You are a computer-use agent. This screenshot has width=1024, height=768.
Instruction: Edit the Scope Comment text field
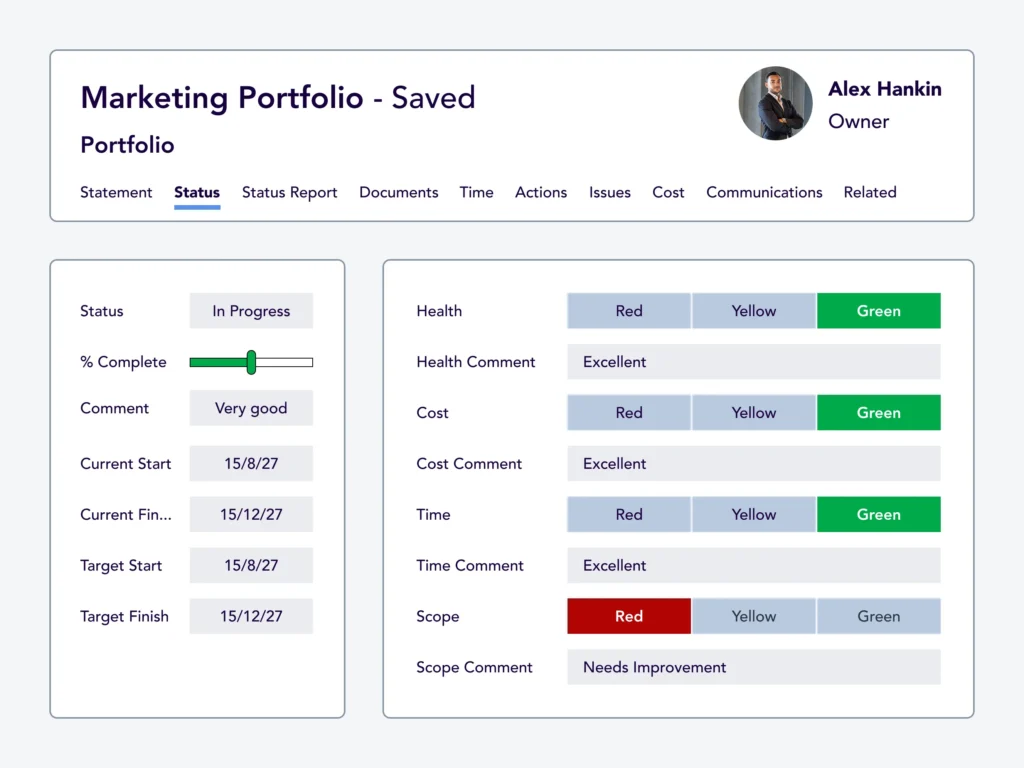point(753,668)
